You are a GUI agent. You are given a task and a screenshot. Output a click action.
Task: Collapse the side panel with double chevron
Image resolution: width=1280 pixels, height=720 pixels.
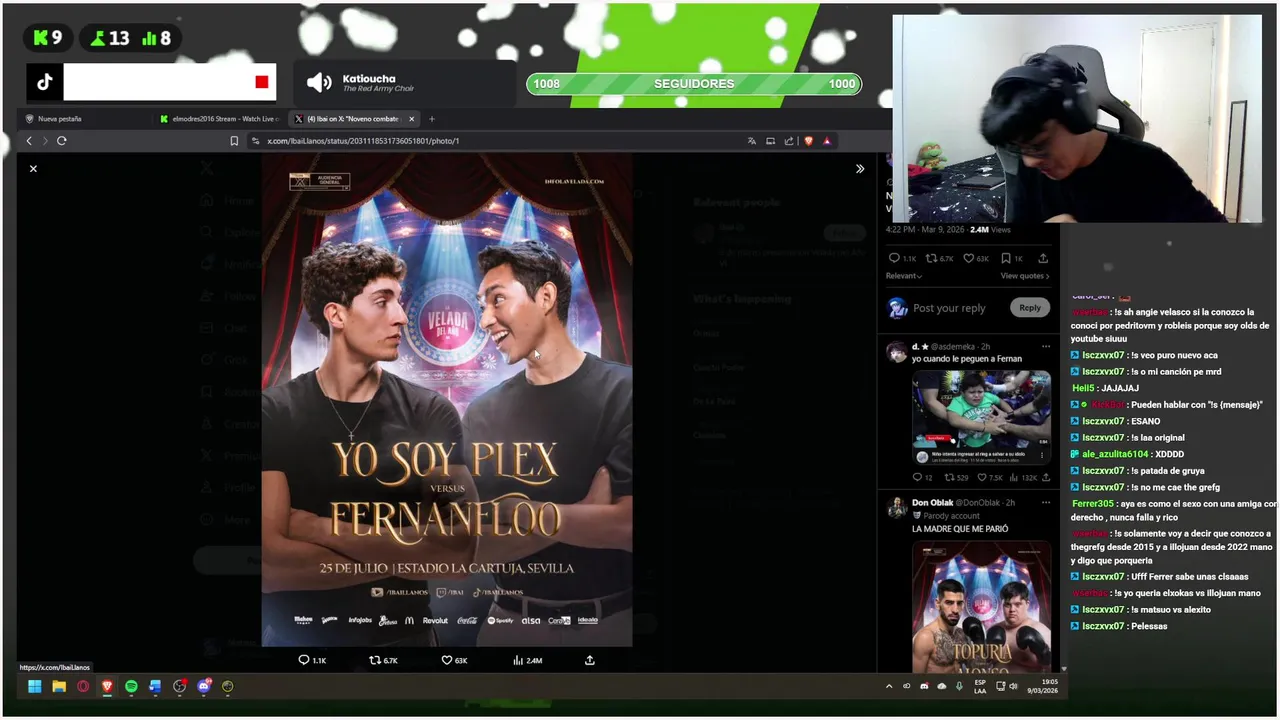pos(860,169)
